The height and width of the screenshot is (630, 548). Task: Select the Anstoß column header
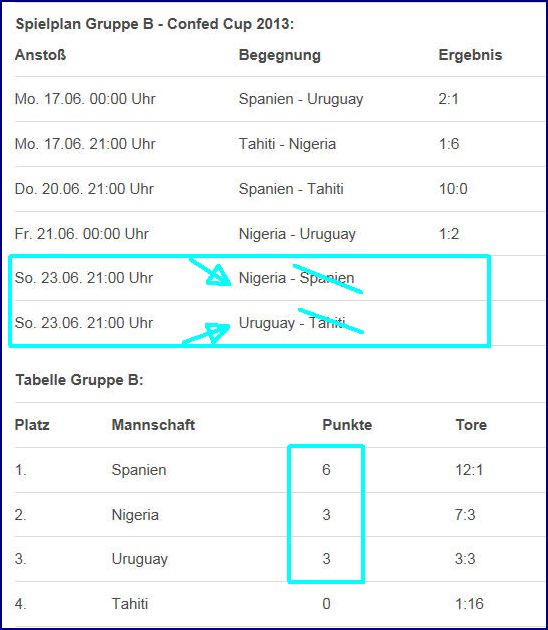tap(40, 55)
